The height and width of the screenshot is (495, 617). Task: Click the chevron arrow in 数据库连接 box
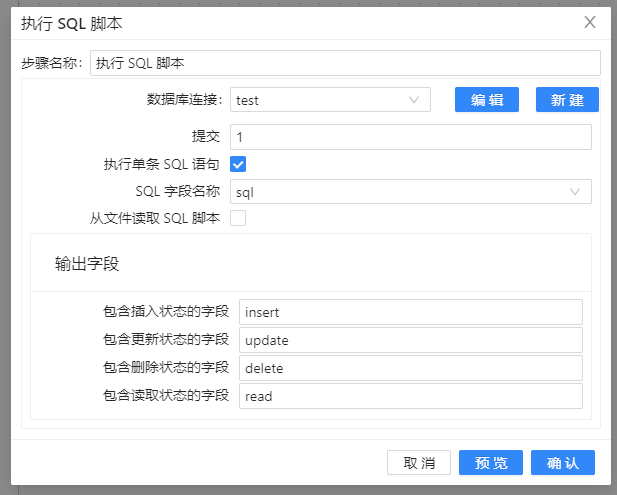pos(414,100)
